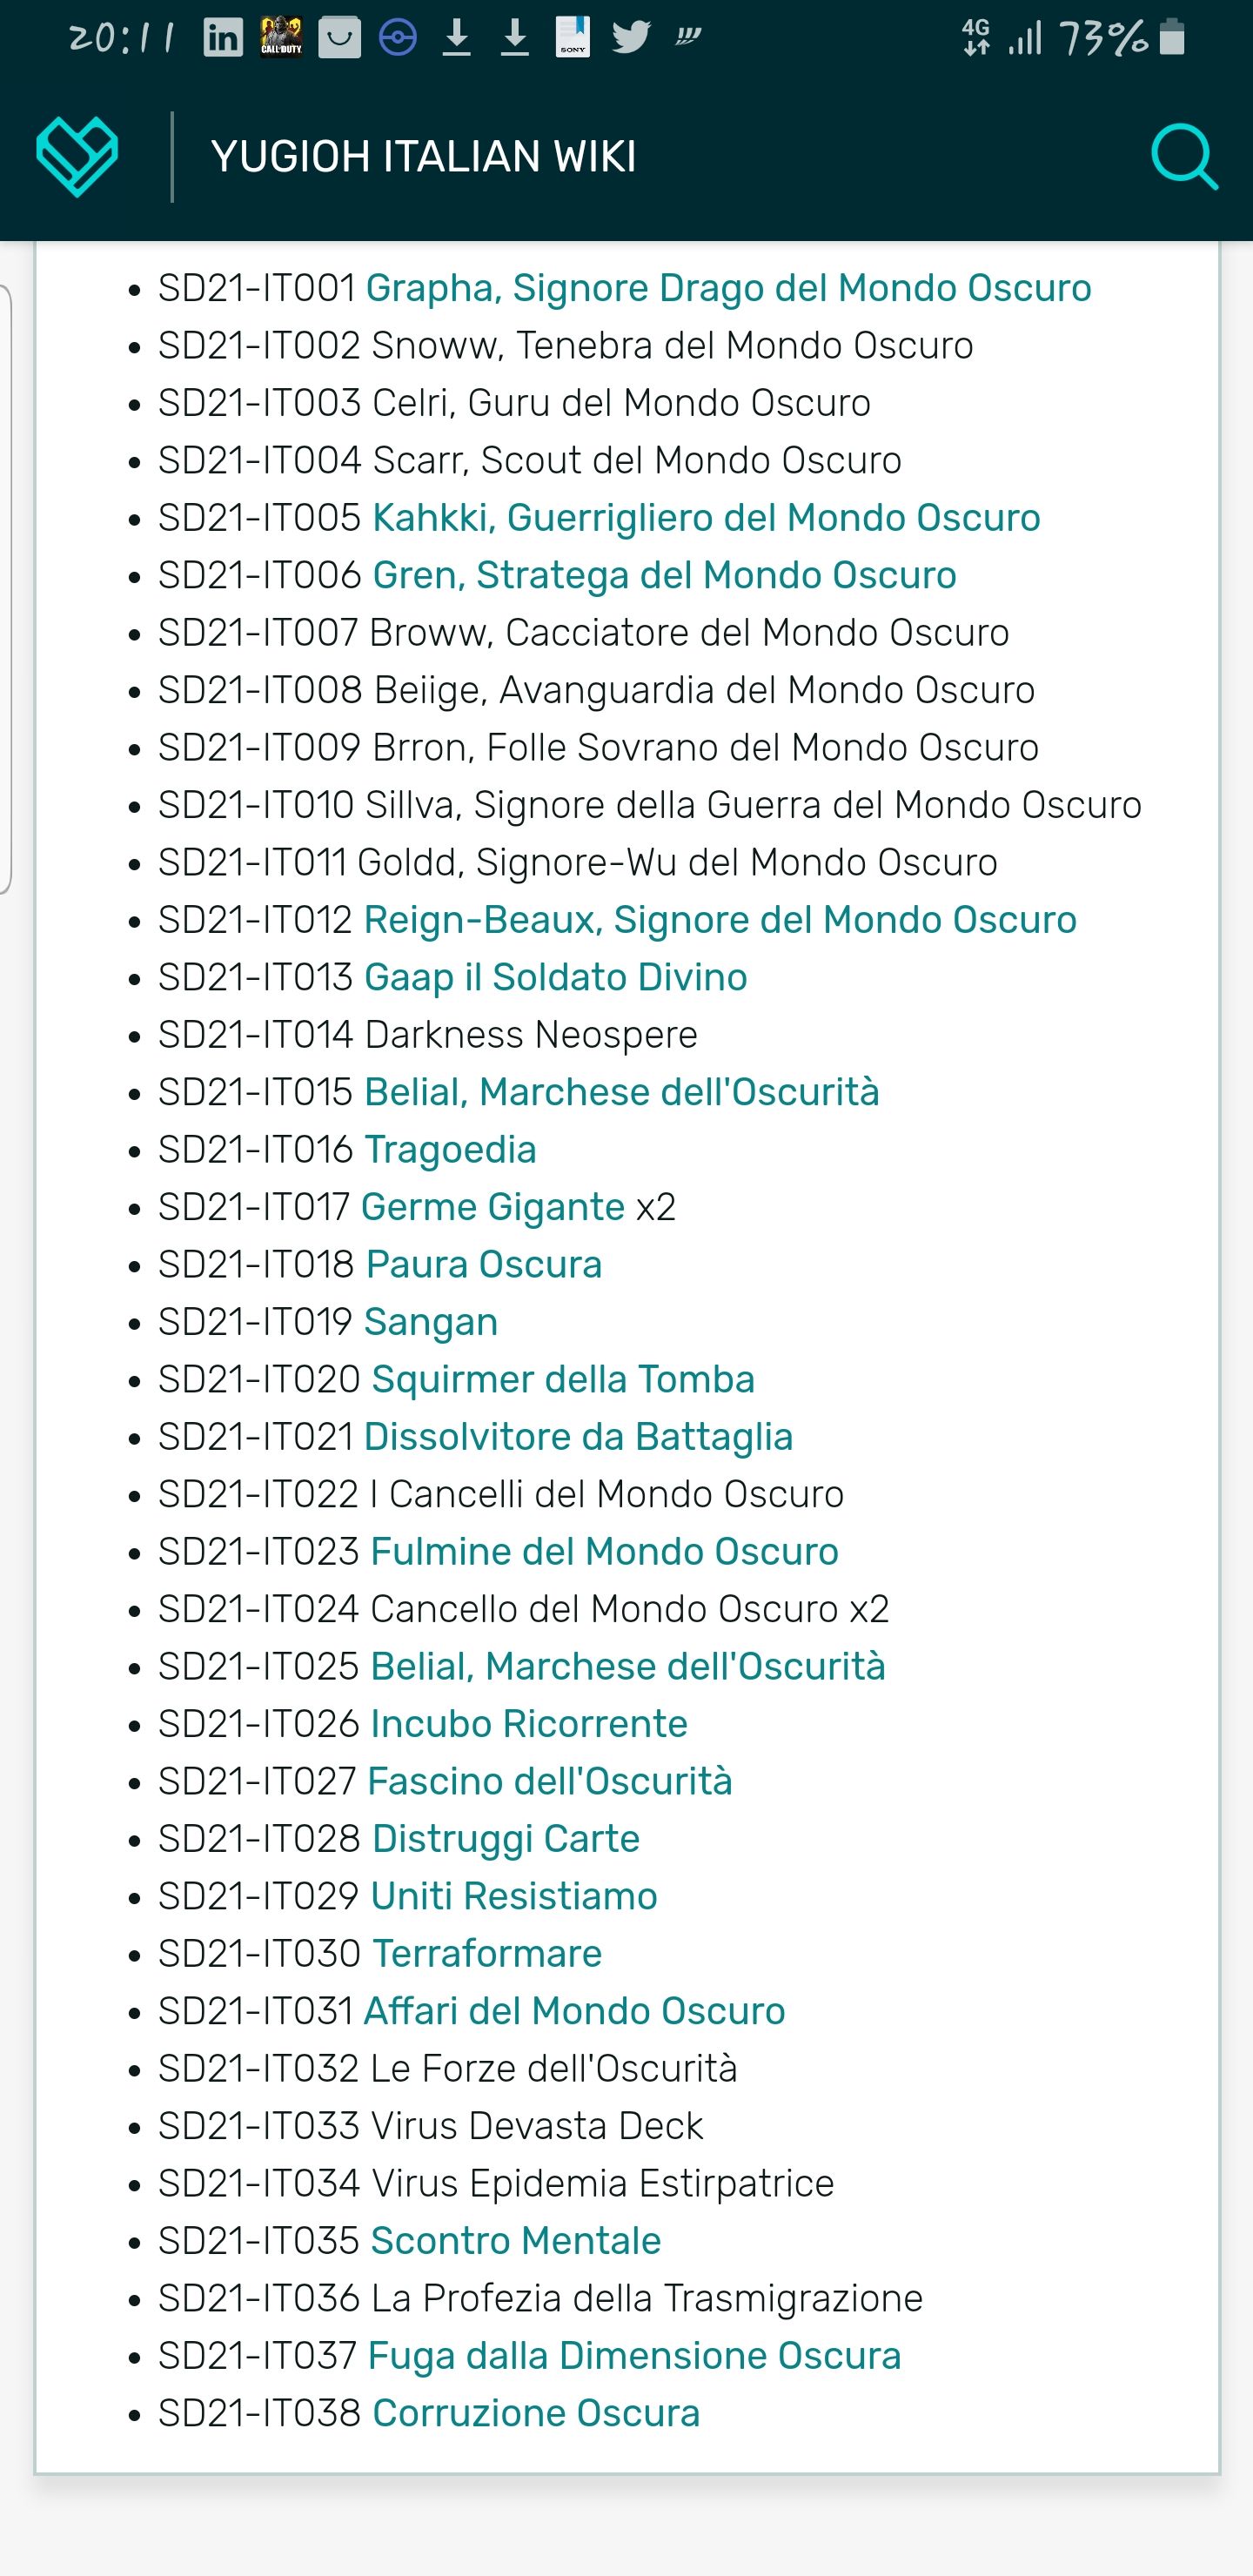Follow the Corruzione Oscura link

point(536,2413)
